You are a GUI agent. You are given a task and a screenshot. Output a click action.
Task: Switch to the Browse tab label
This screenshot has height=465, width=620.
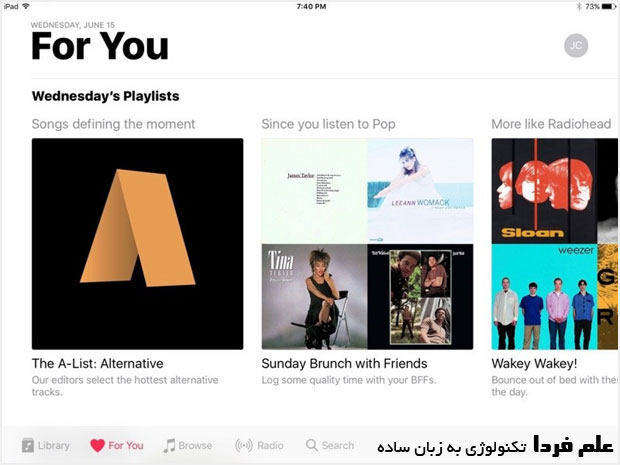point(195,446)
